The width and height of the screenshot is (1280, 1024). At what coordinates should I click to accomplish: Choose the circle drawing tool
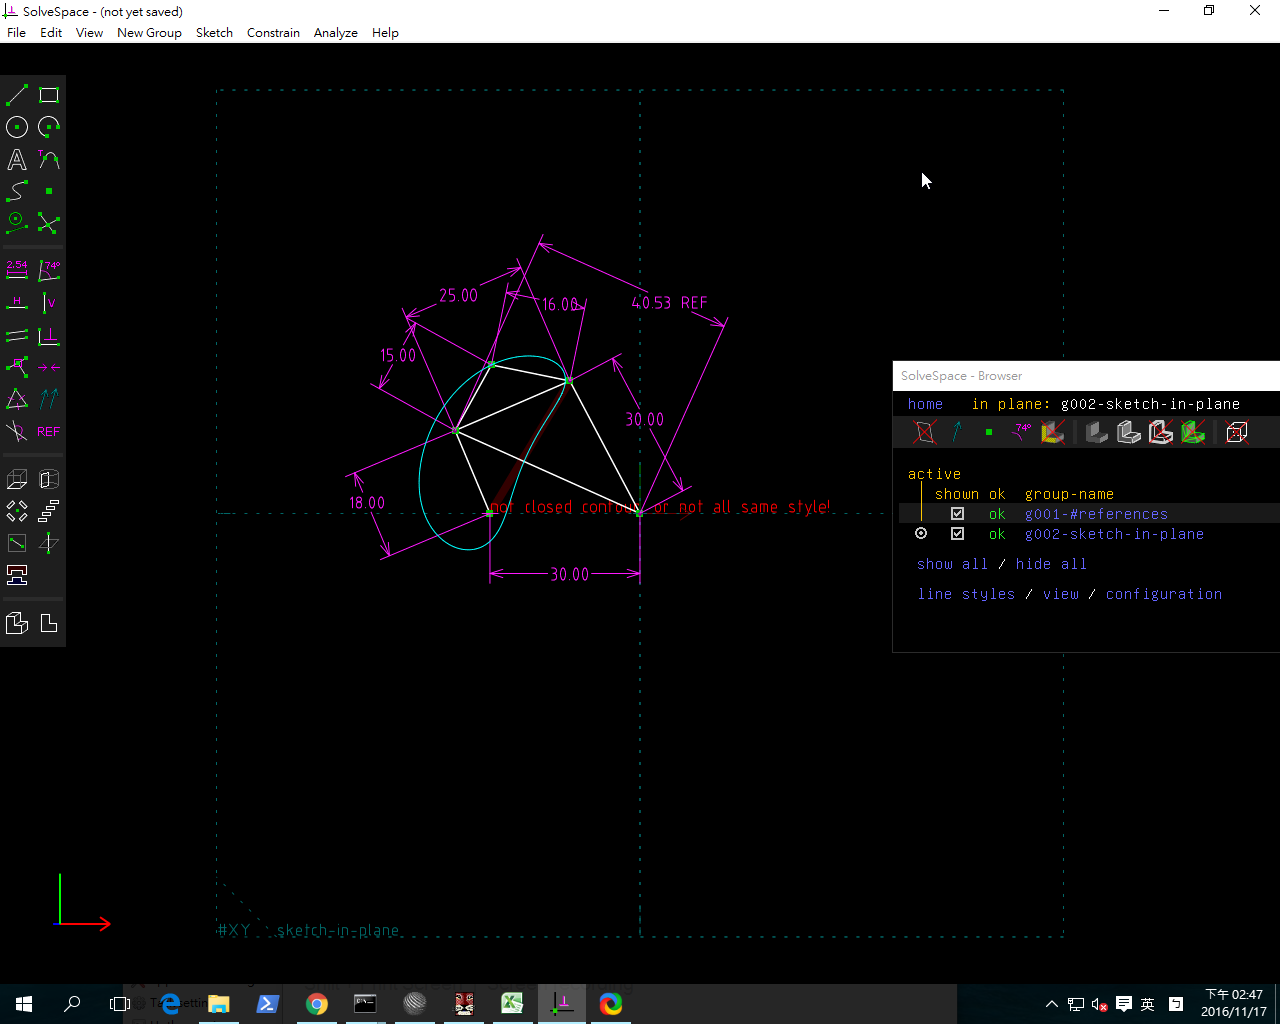point(17,127)
